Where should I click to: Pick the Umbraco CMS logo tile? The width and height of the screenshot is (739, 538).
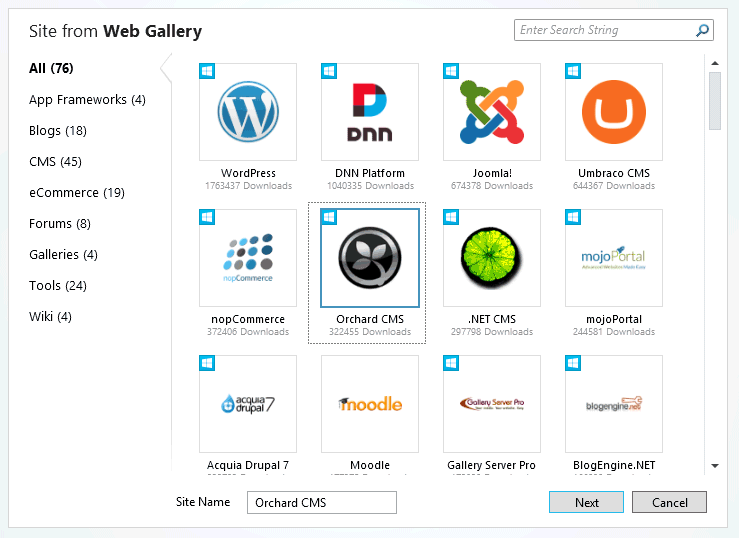click(614, 112)
